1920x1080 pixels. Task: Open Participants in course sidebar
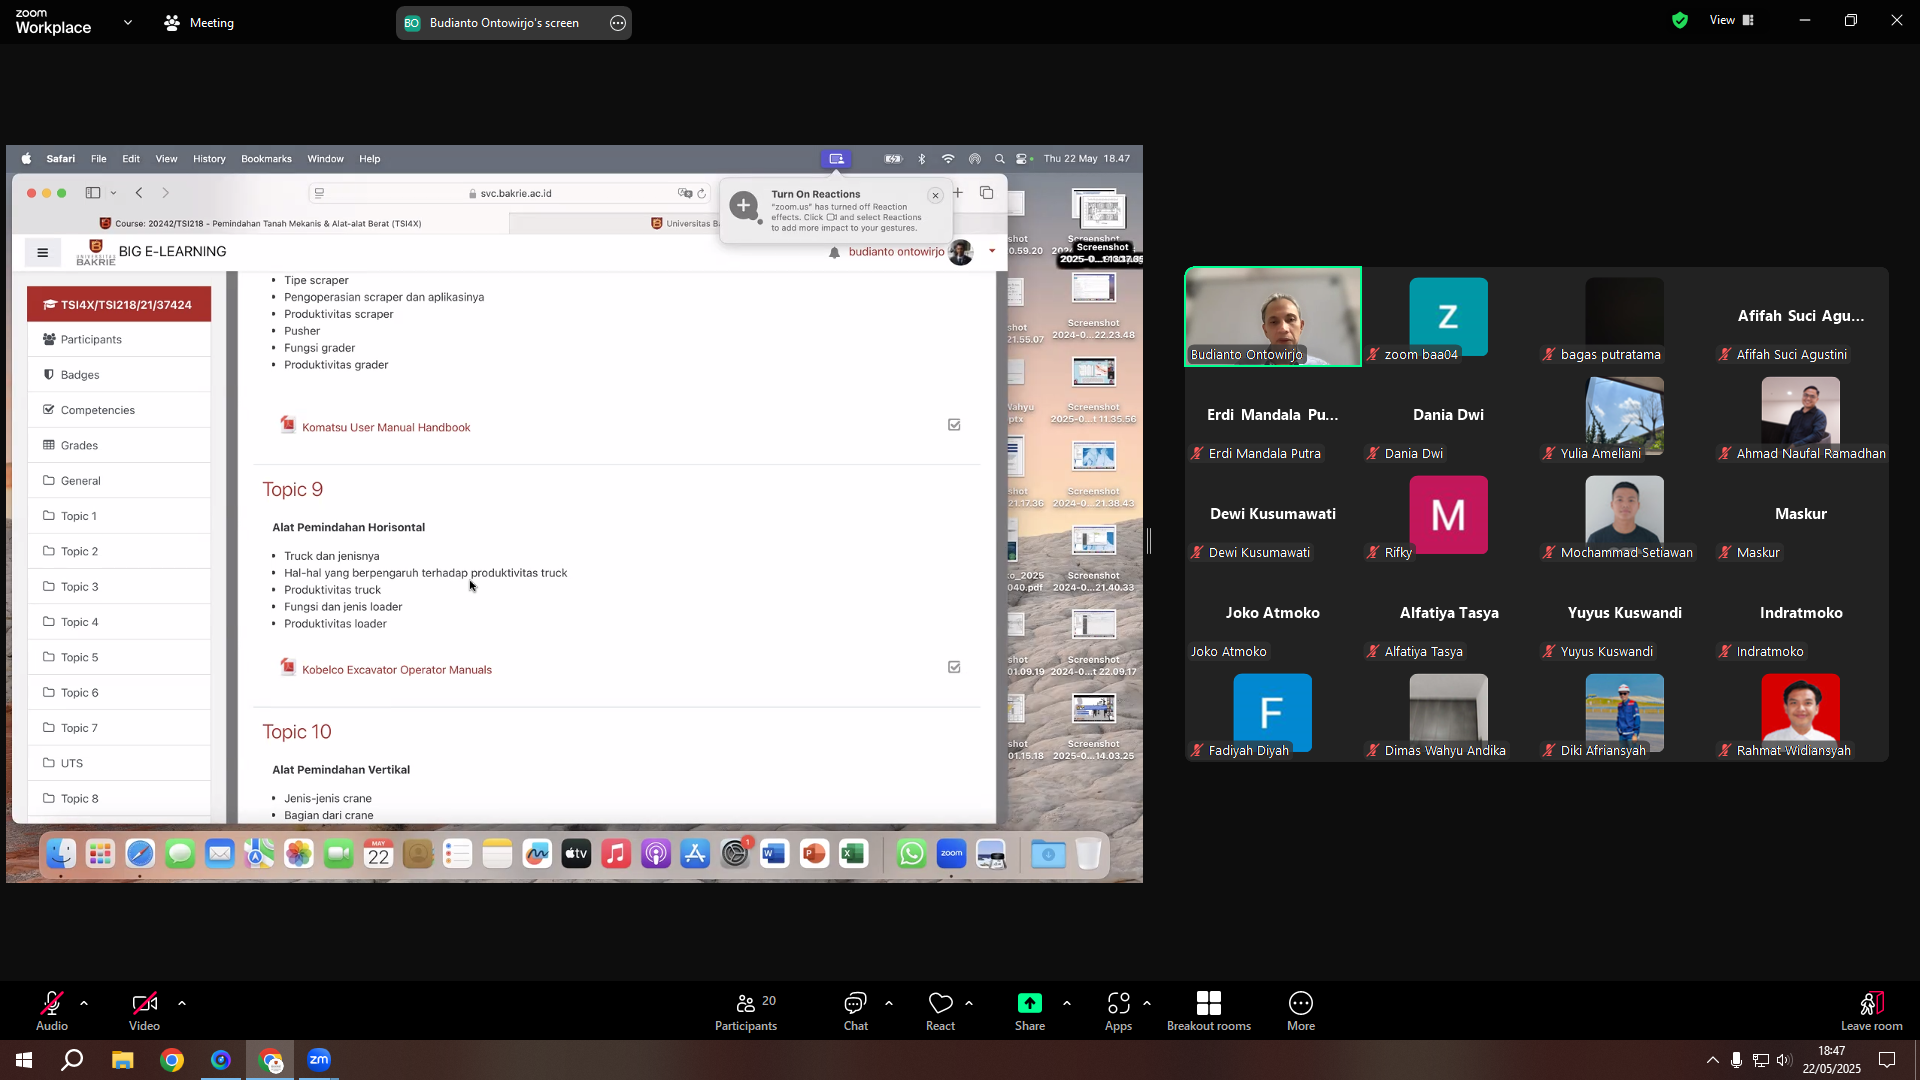[119, 339]
